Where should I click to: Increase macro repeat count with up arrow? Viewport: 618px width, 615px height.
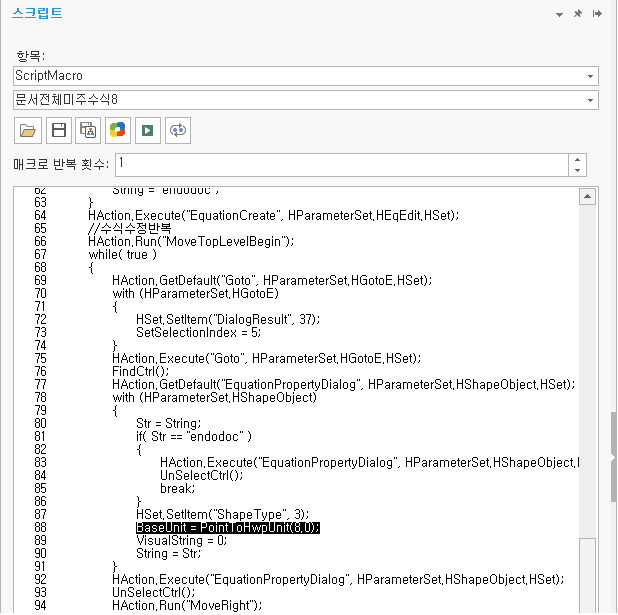(577, 160)
